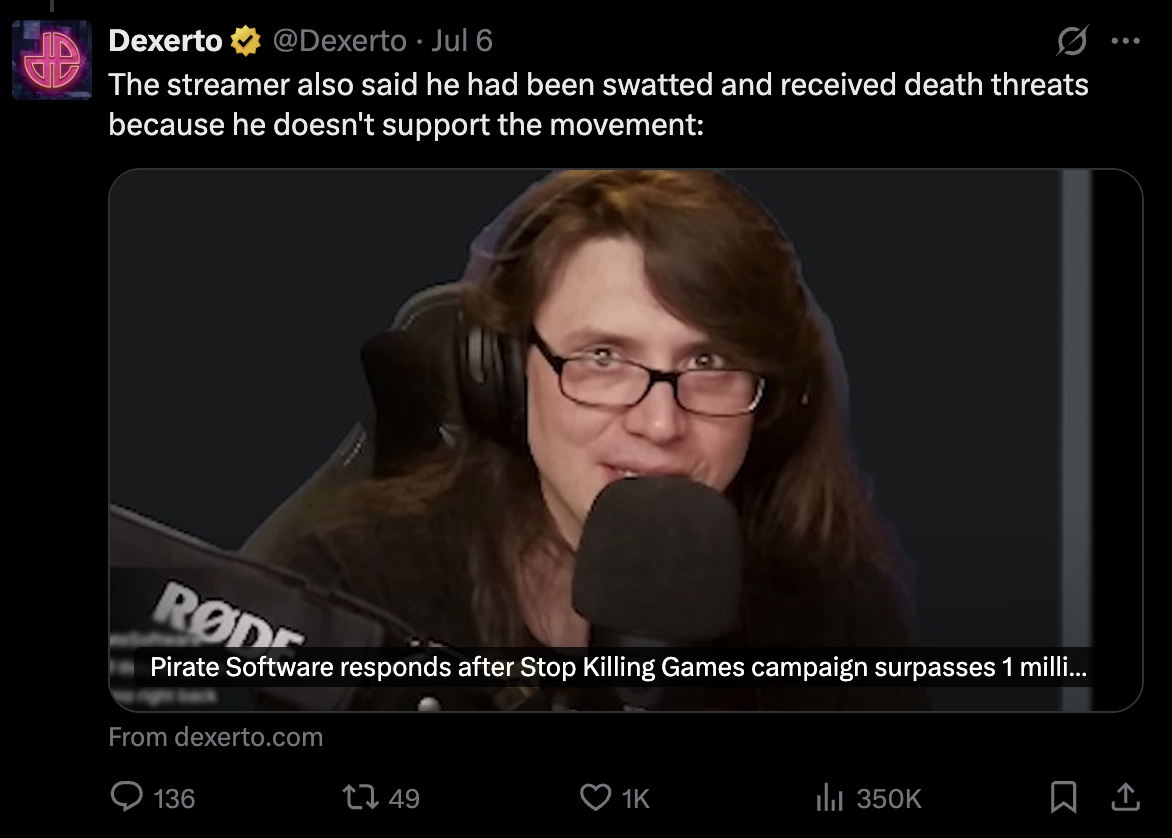1172x838 pixels.
Task: Click the Grok explain-post icon
Action: pos(1072,40)
